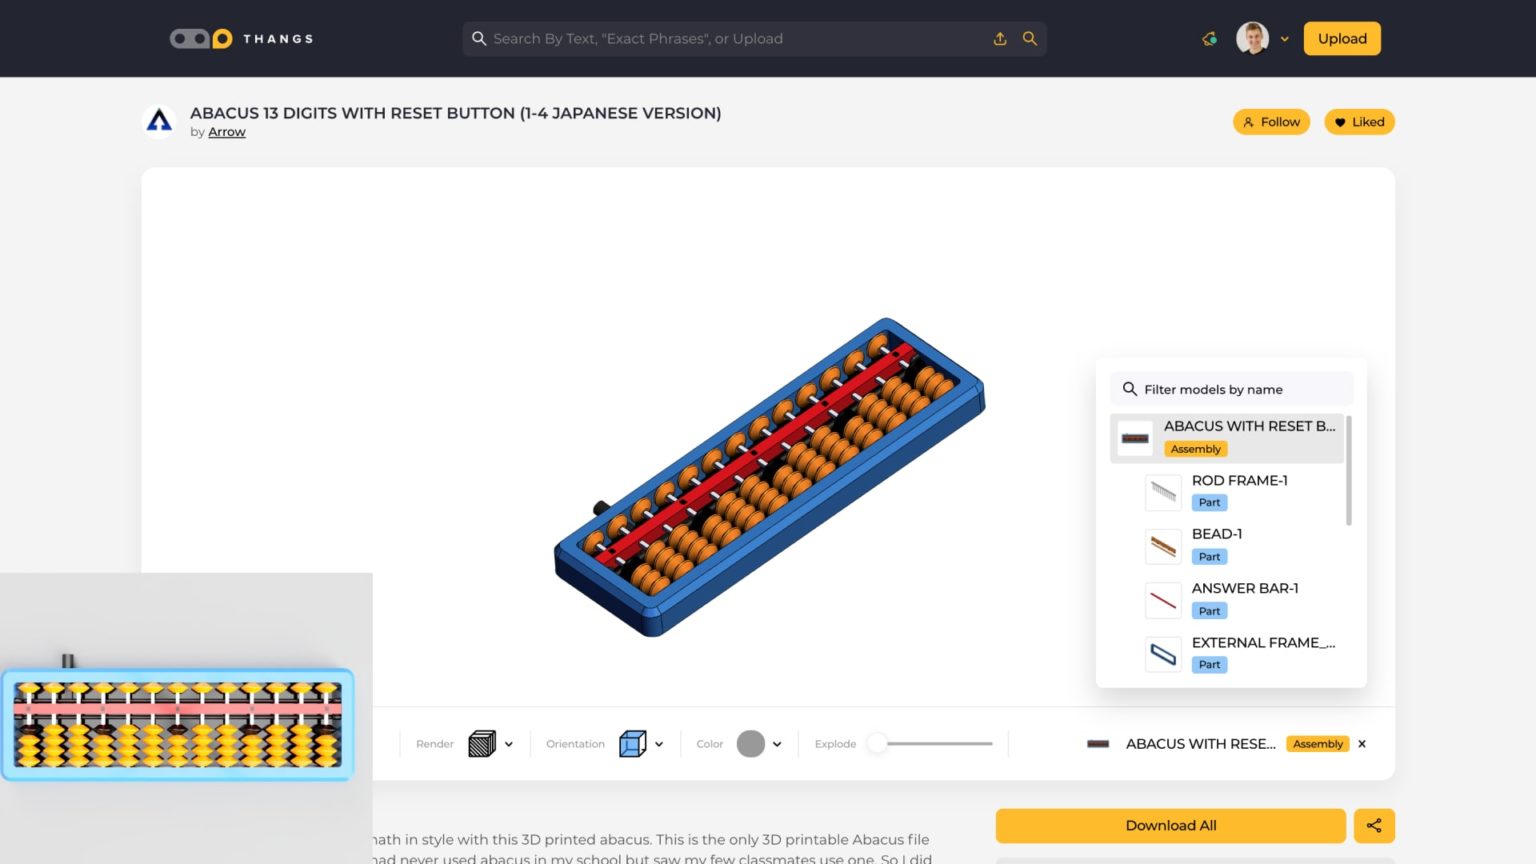Click the Render mode cube icon

click(483, 743)
